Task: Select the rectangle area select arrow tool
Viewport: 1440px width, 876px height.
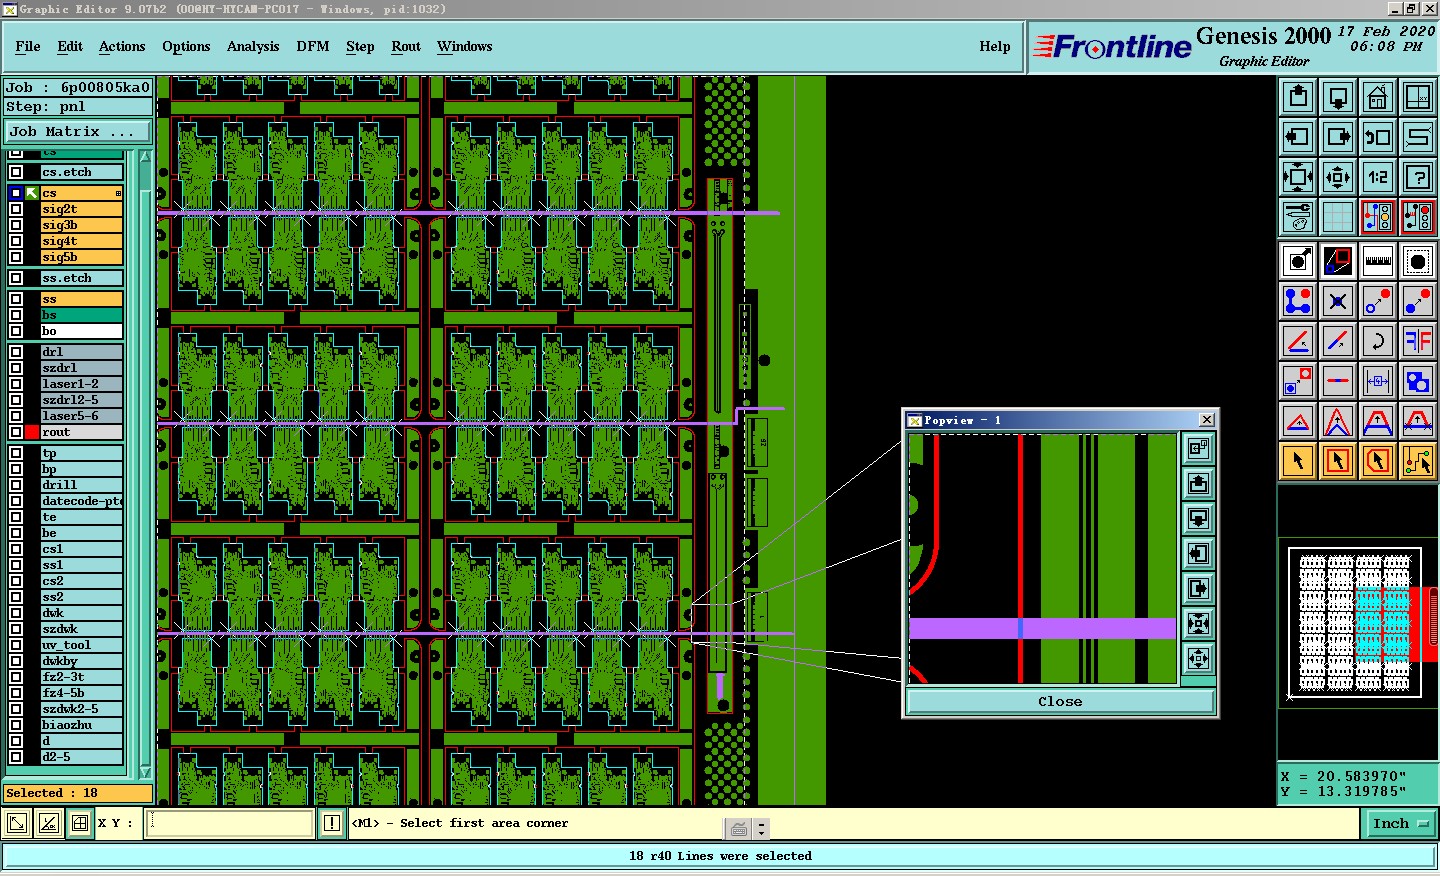Action: pos(1338,461)
